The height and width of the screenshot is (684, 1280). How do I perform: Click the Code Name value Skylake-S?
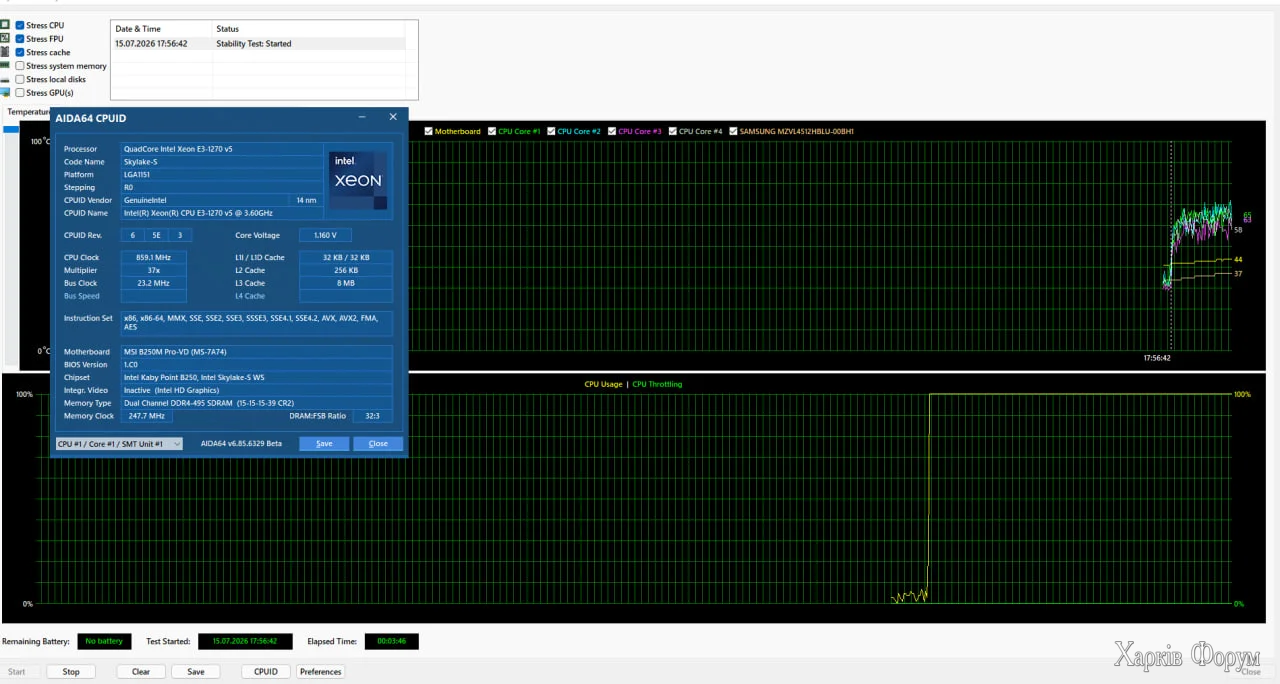222,162
